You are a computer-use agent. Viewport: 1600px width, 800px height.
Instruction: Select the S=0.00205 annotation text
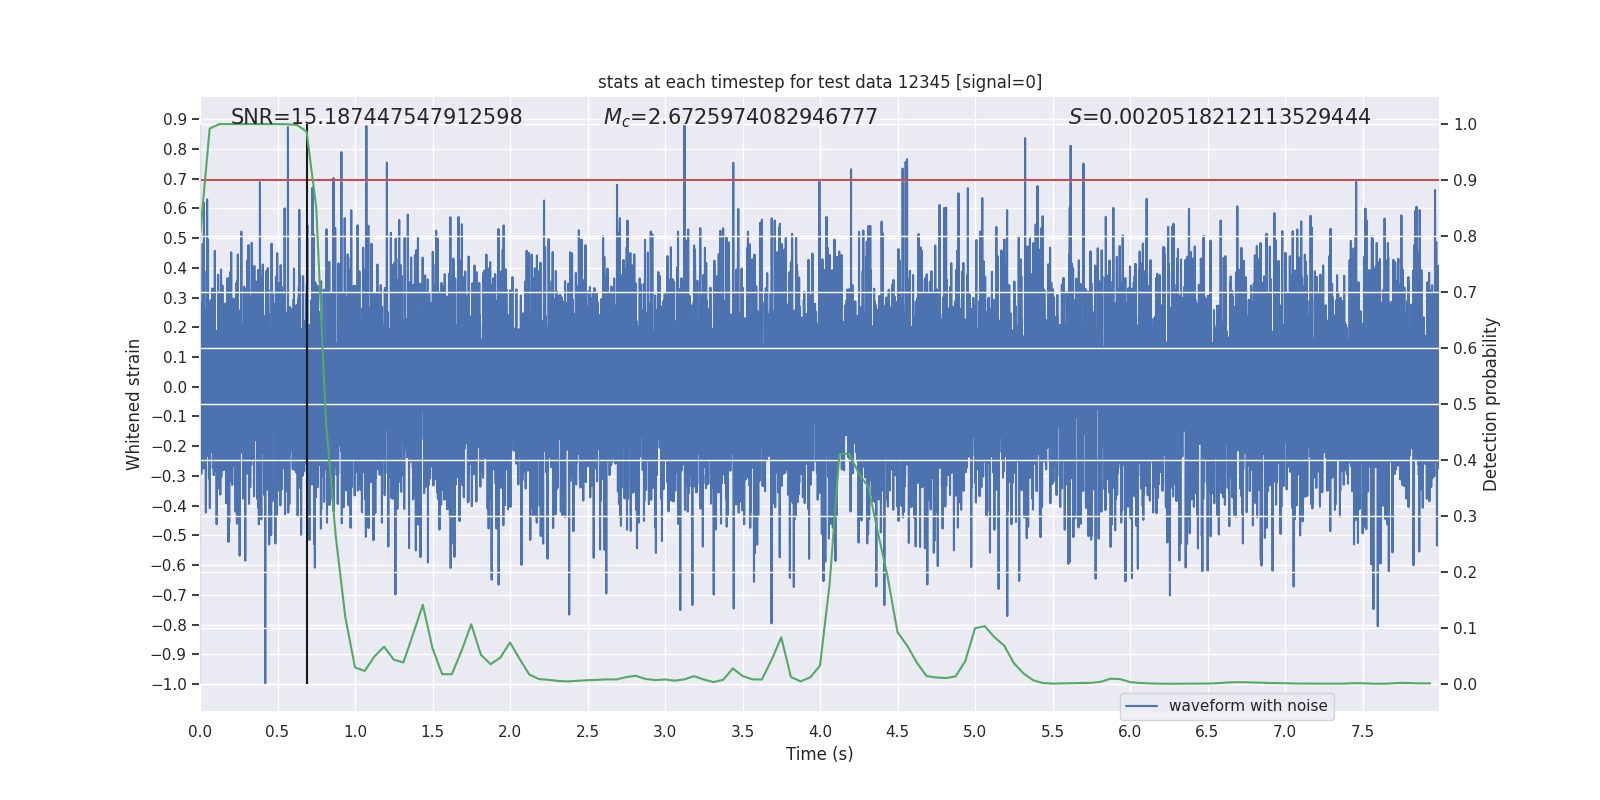(x=1219, y=117)
